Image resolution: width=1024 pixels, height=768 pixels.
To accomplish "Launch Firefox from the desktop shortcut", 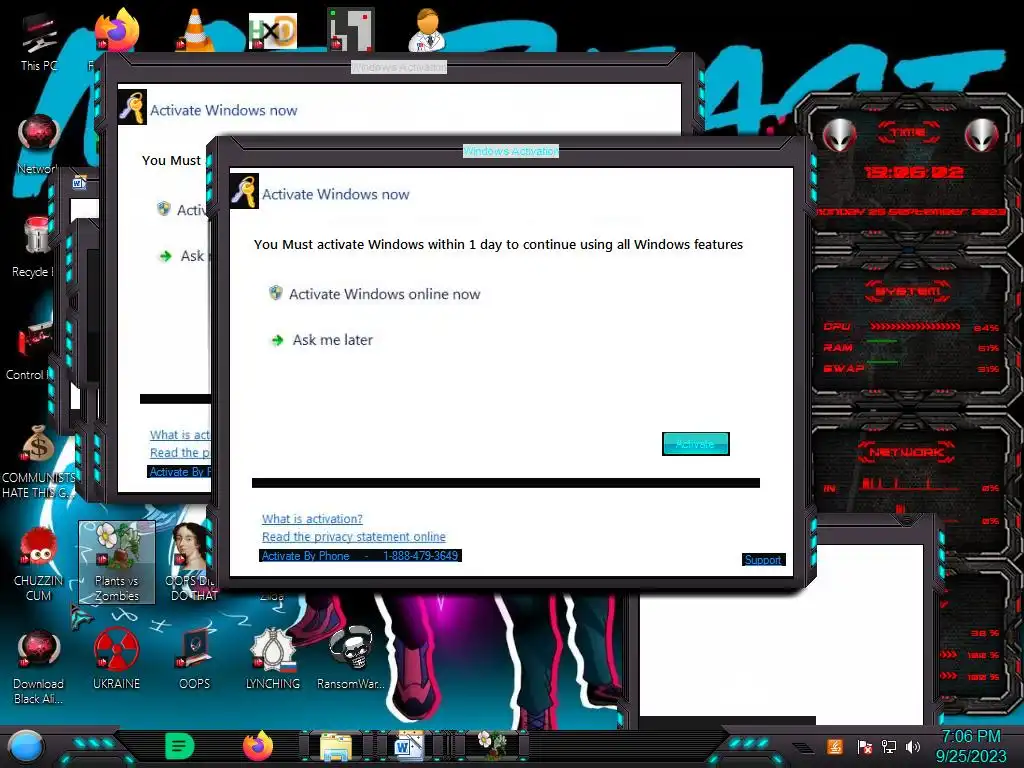I will click(x=116, y=31).
